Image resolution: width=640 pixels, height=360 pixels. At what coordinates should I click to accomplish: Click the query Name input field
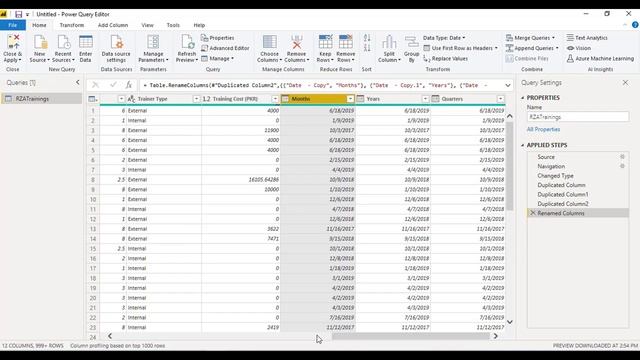click(x=578, y=117)
